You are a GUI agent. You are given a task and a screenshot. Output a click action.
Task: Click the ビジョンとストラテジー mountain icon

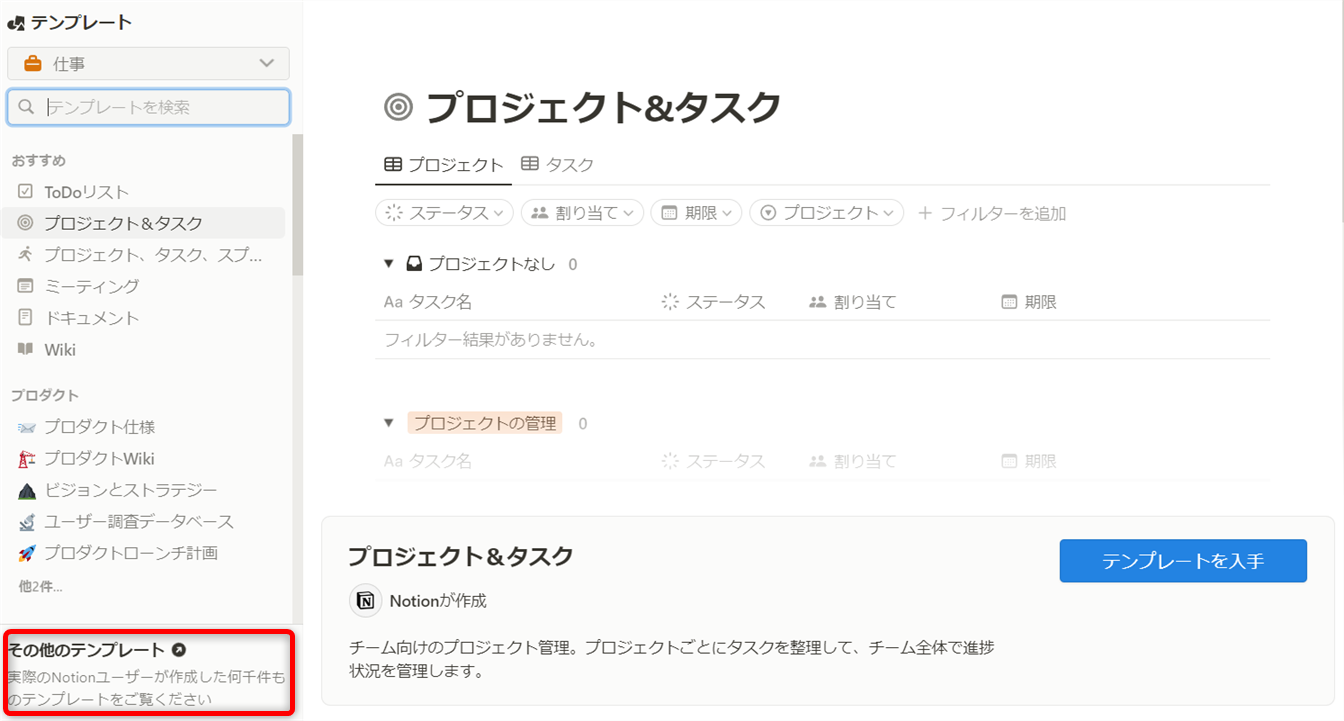(x=27, y=490)
